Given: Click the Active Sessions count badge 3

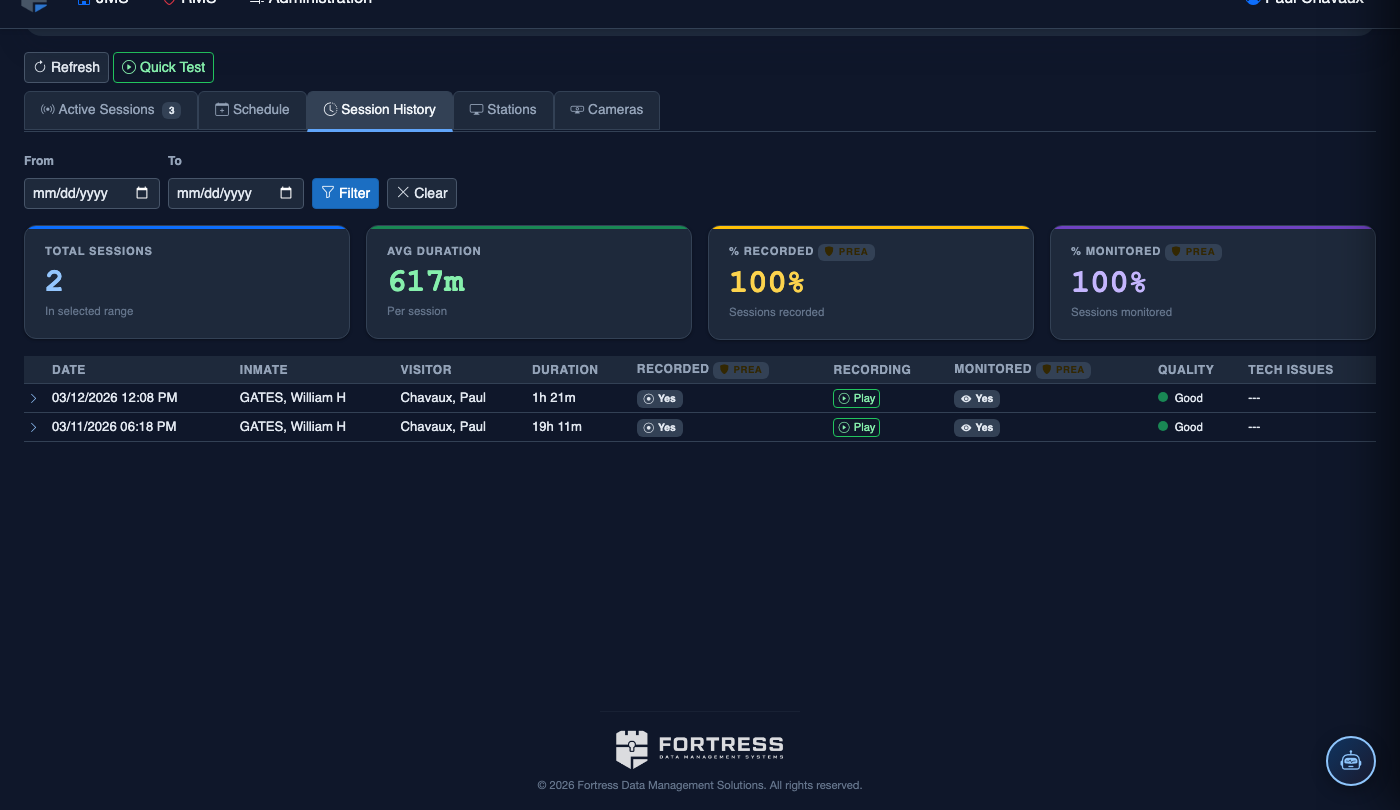Looking at the screenshot, I should coord(171,110).
